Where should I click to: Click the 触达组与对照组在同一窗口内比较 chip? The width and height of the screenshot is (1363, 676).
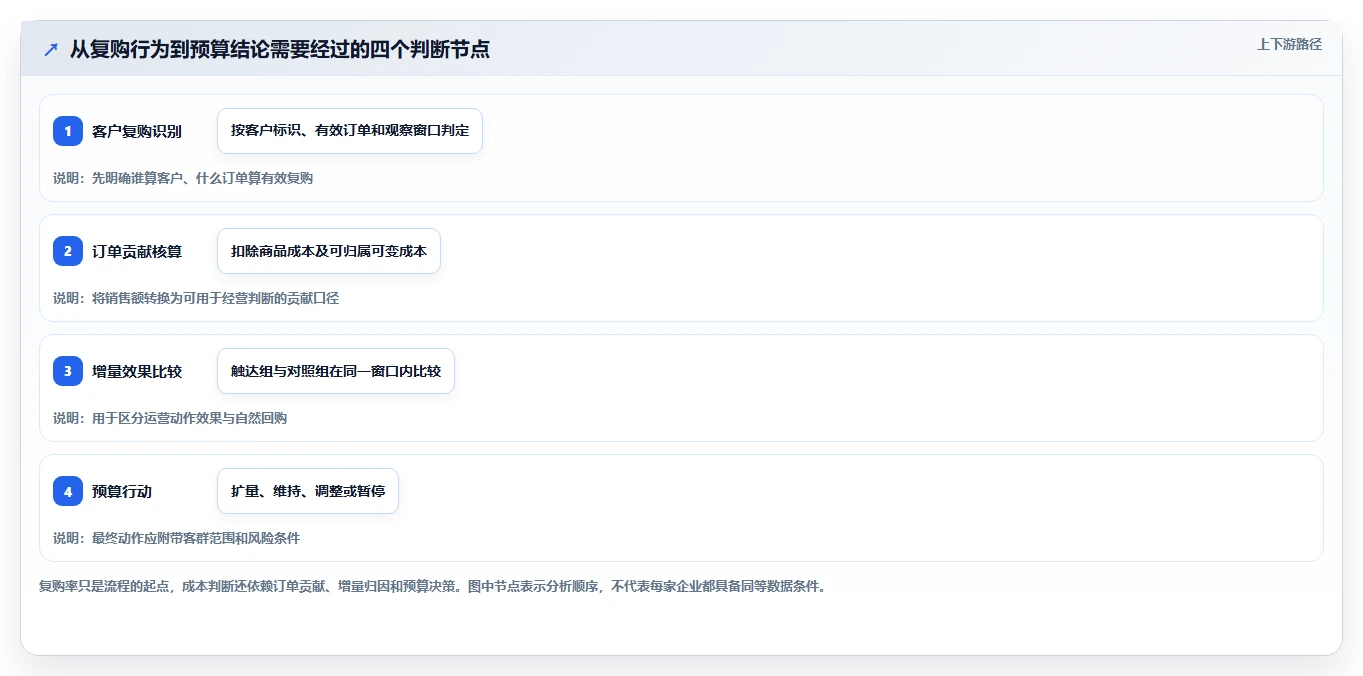click(x=336, y=371)
